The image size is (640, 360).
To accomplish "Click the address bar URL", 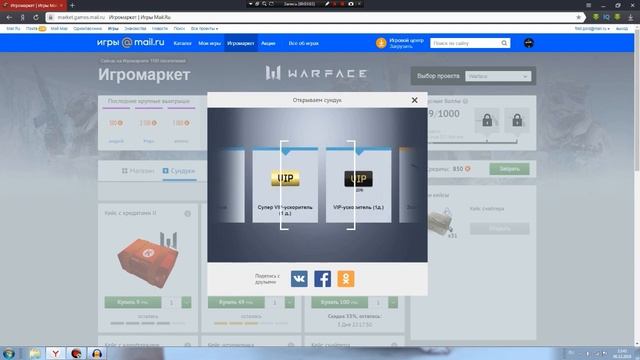I will [81, 18].
